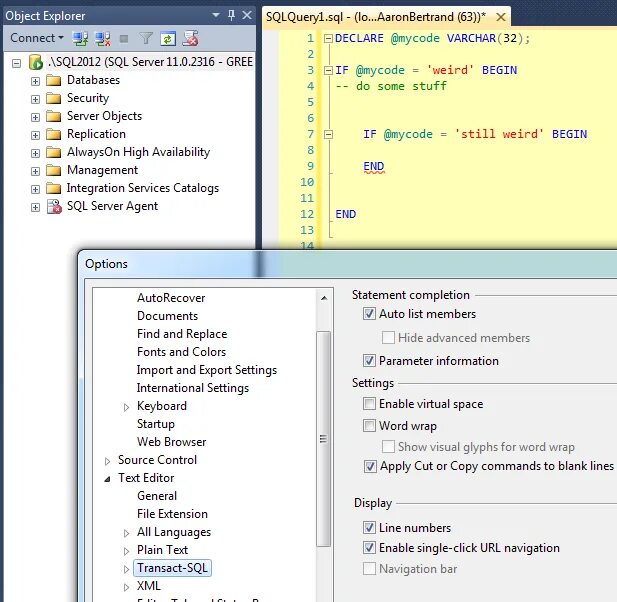This screenshot has height=602, width=617.
Task: Click the Server Objects folder icon
Action: coord(54,116)
